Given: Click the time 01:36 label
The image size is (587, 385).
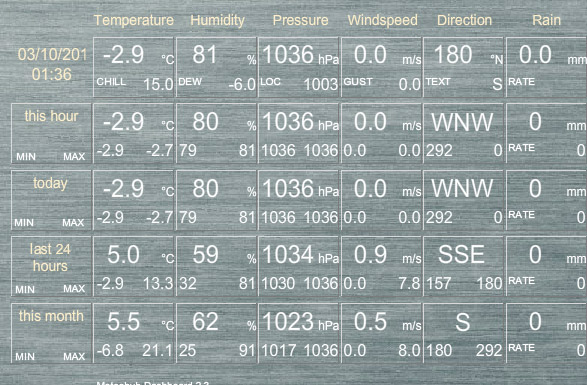Looking at the screenshot, I should [x=52, y=75].
